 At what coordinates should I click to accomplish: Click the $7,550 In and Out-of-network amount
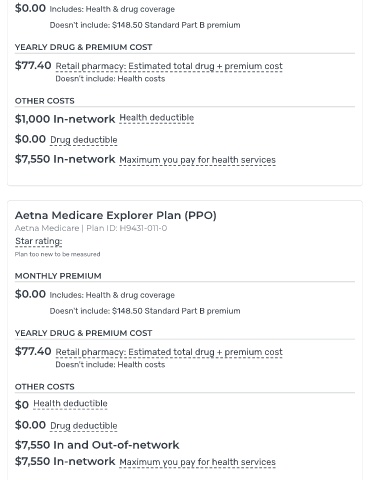(97, 445)
